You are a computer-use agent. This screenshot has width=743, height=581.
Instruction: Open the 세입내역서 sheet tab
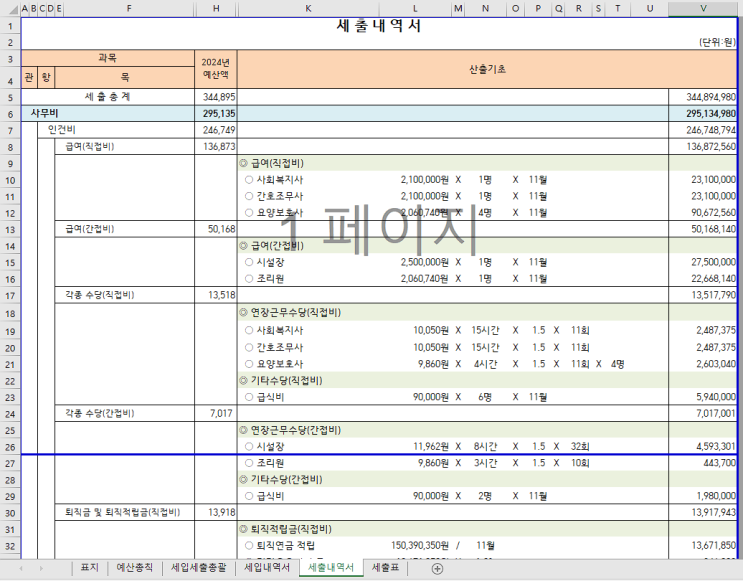pos(267,567)
